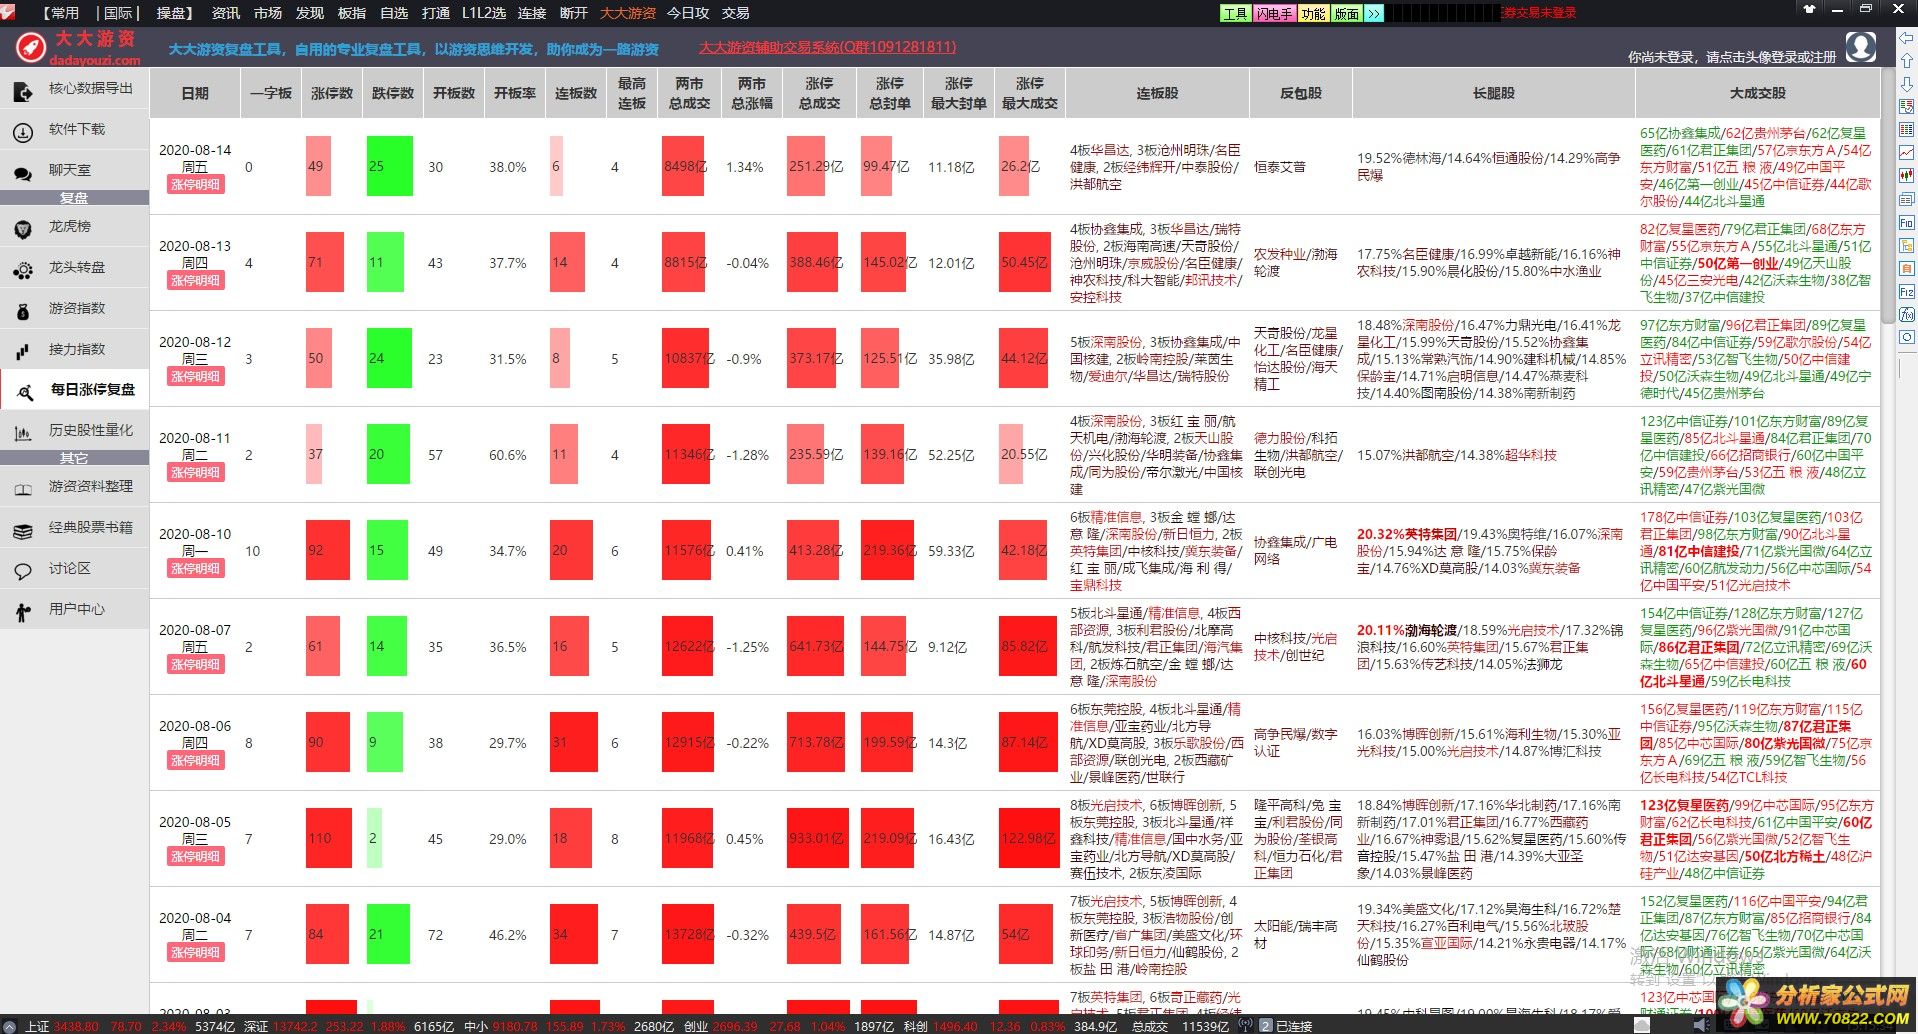The image size is (1918, 1034).
Task: Click the pink 闪电手 button
Action: [x=1275, y=13]
